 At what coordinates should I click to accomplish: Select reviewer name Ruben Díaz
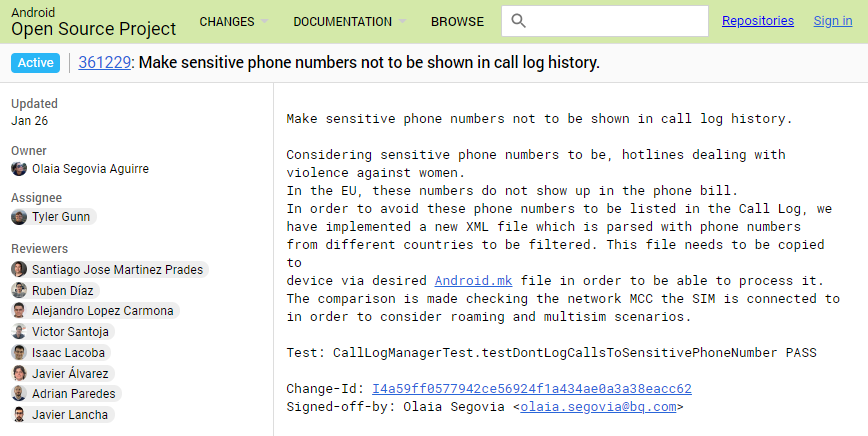coord(63,290)
